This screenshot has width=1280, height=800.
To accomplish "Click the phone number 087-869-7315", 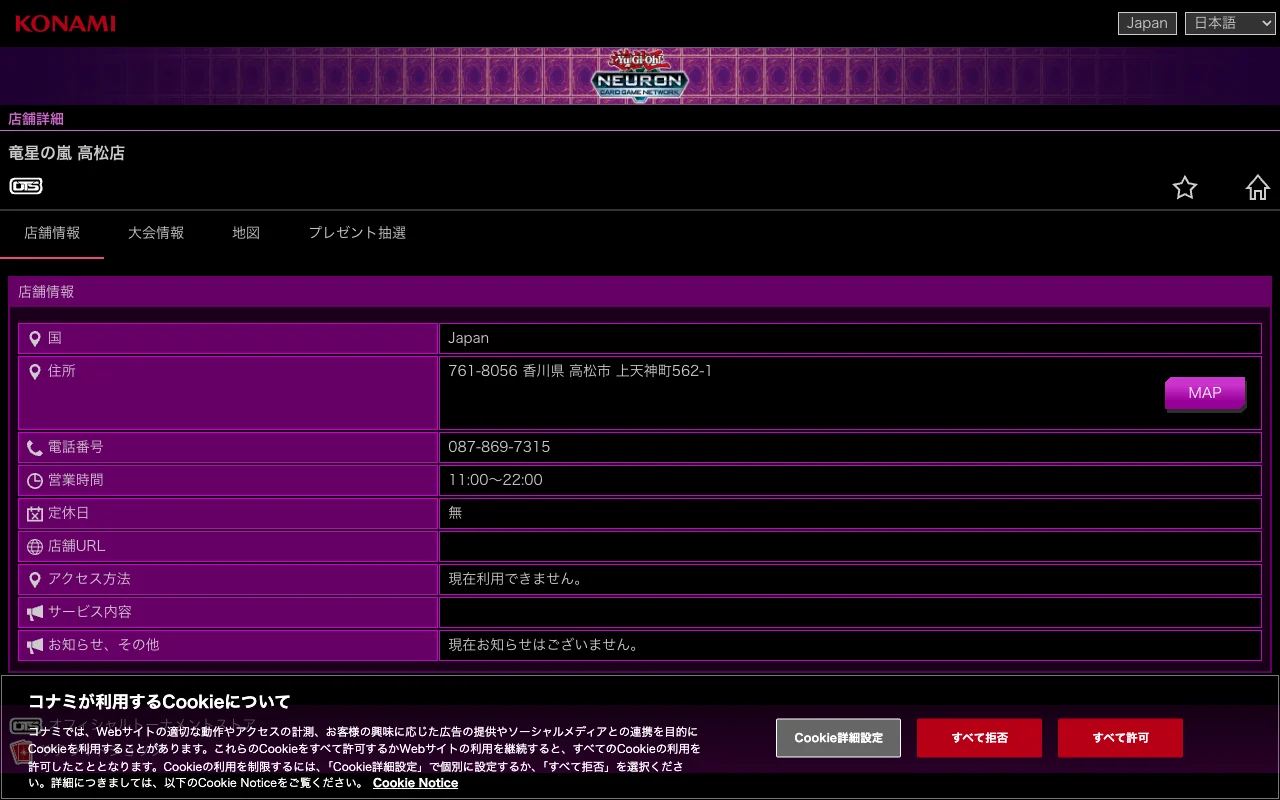I will [x=499, y=447].
